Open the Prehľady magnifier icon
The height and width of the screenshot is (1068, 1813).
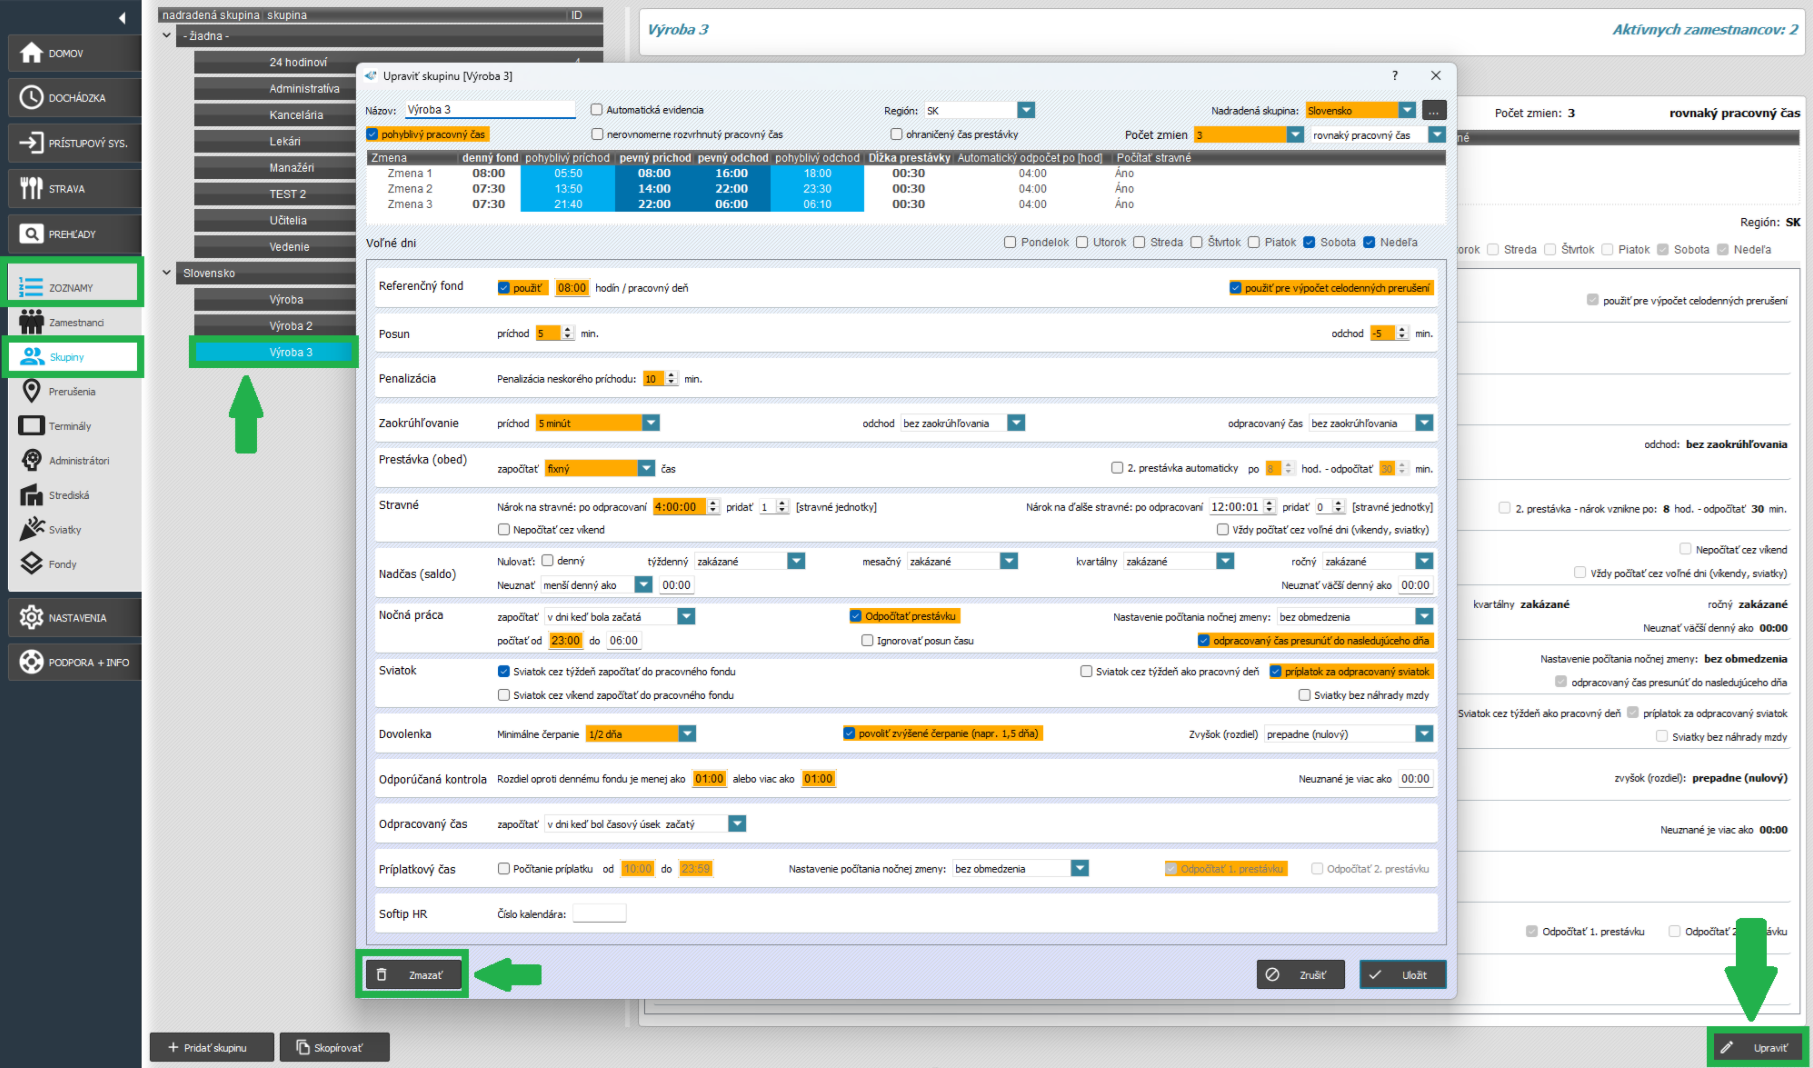(31, 234)
